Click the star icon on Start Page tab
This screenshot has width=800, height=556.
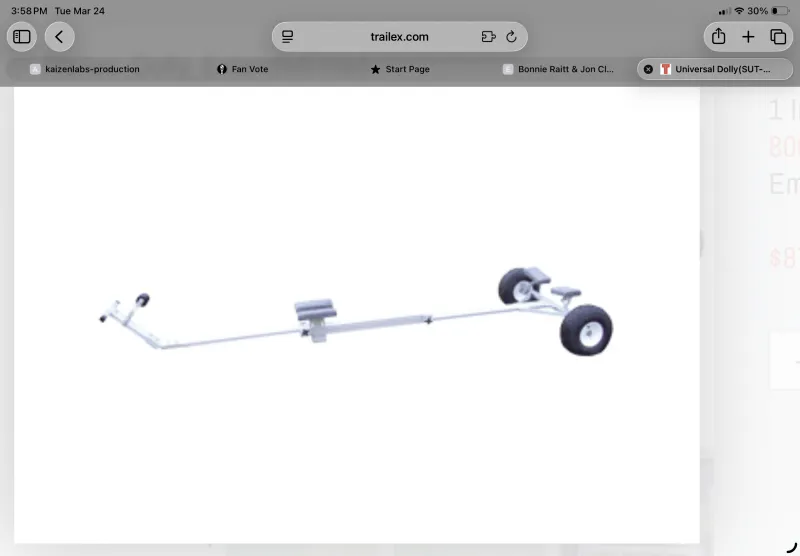(x=376, y=69)
